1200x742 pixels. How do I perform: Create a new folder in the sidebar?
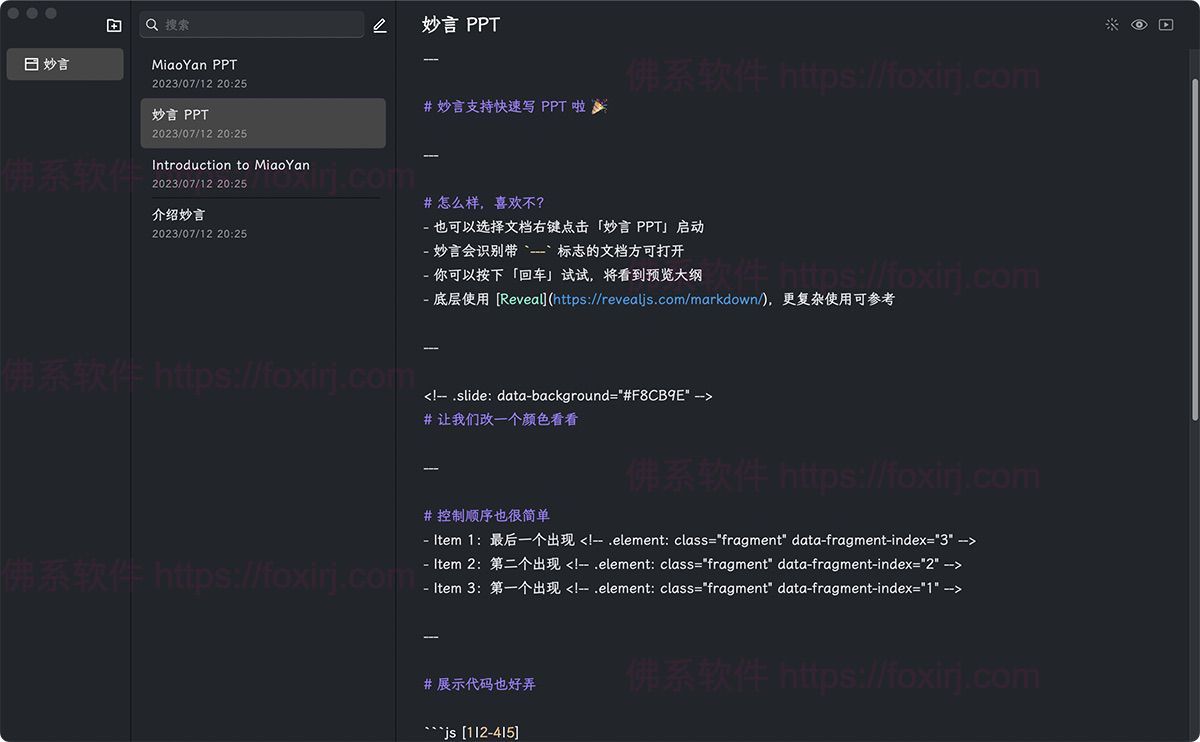coord(113,24)
